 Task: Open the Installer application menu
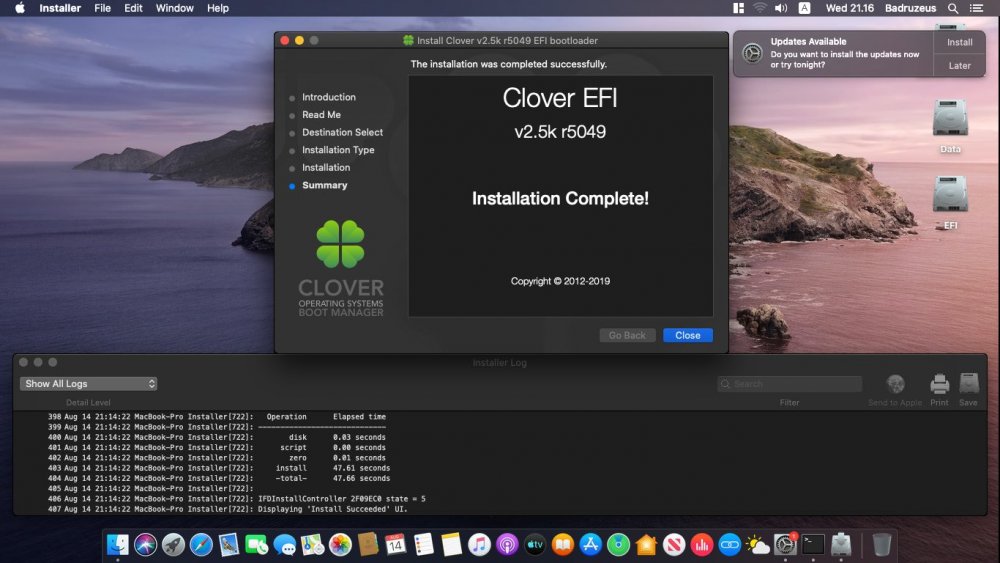click(x=60, y=8)
